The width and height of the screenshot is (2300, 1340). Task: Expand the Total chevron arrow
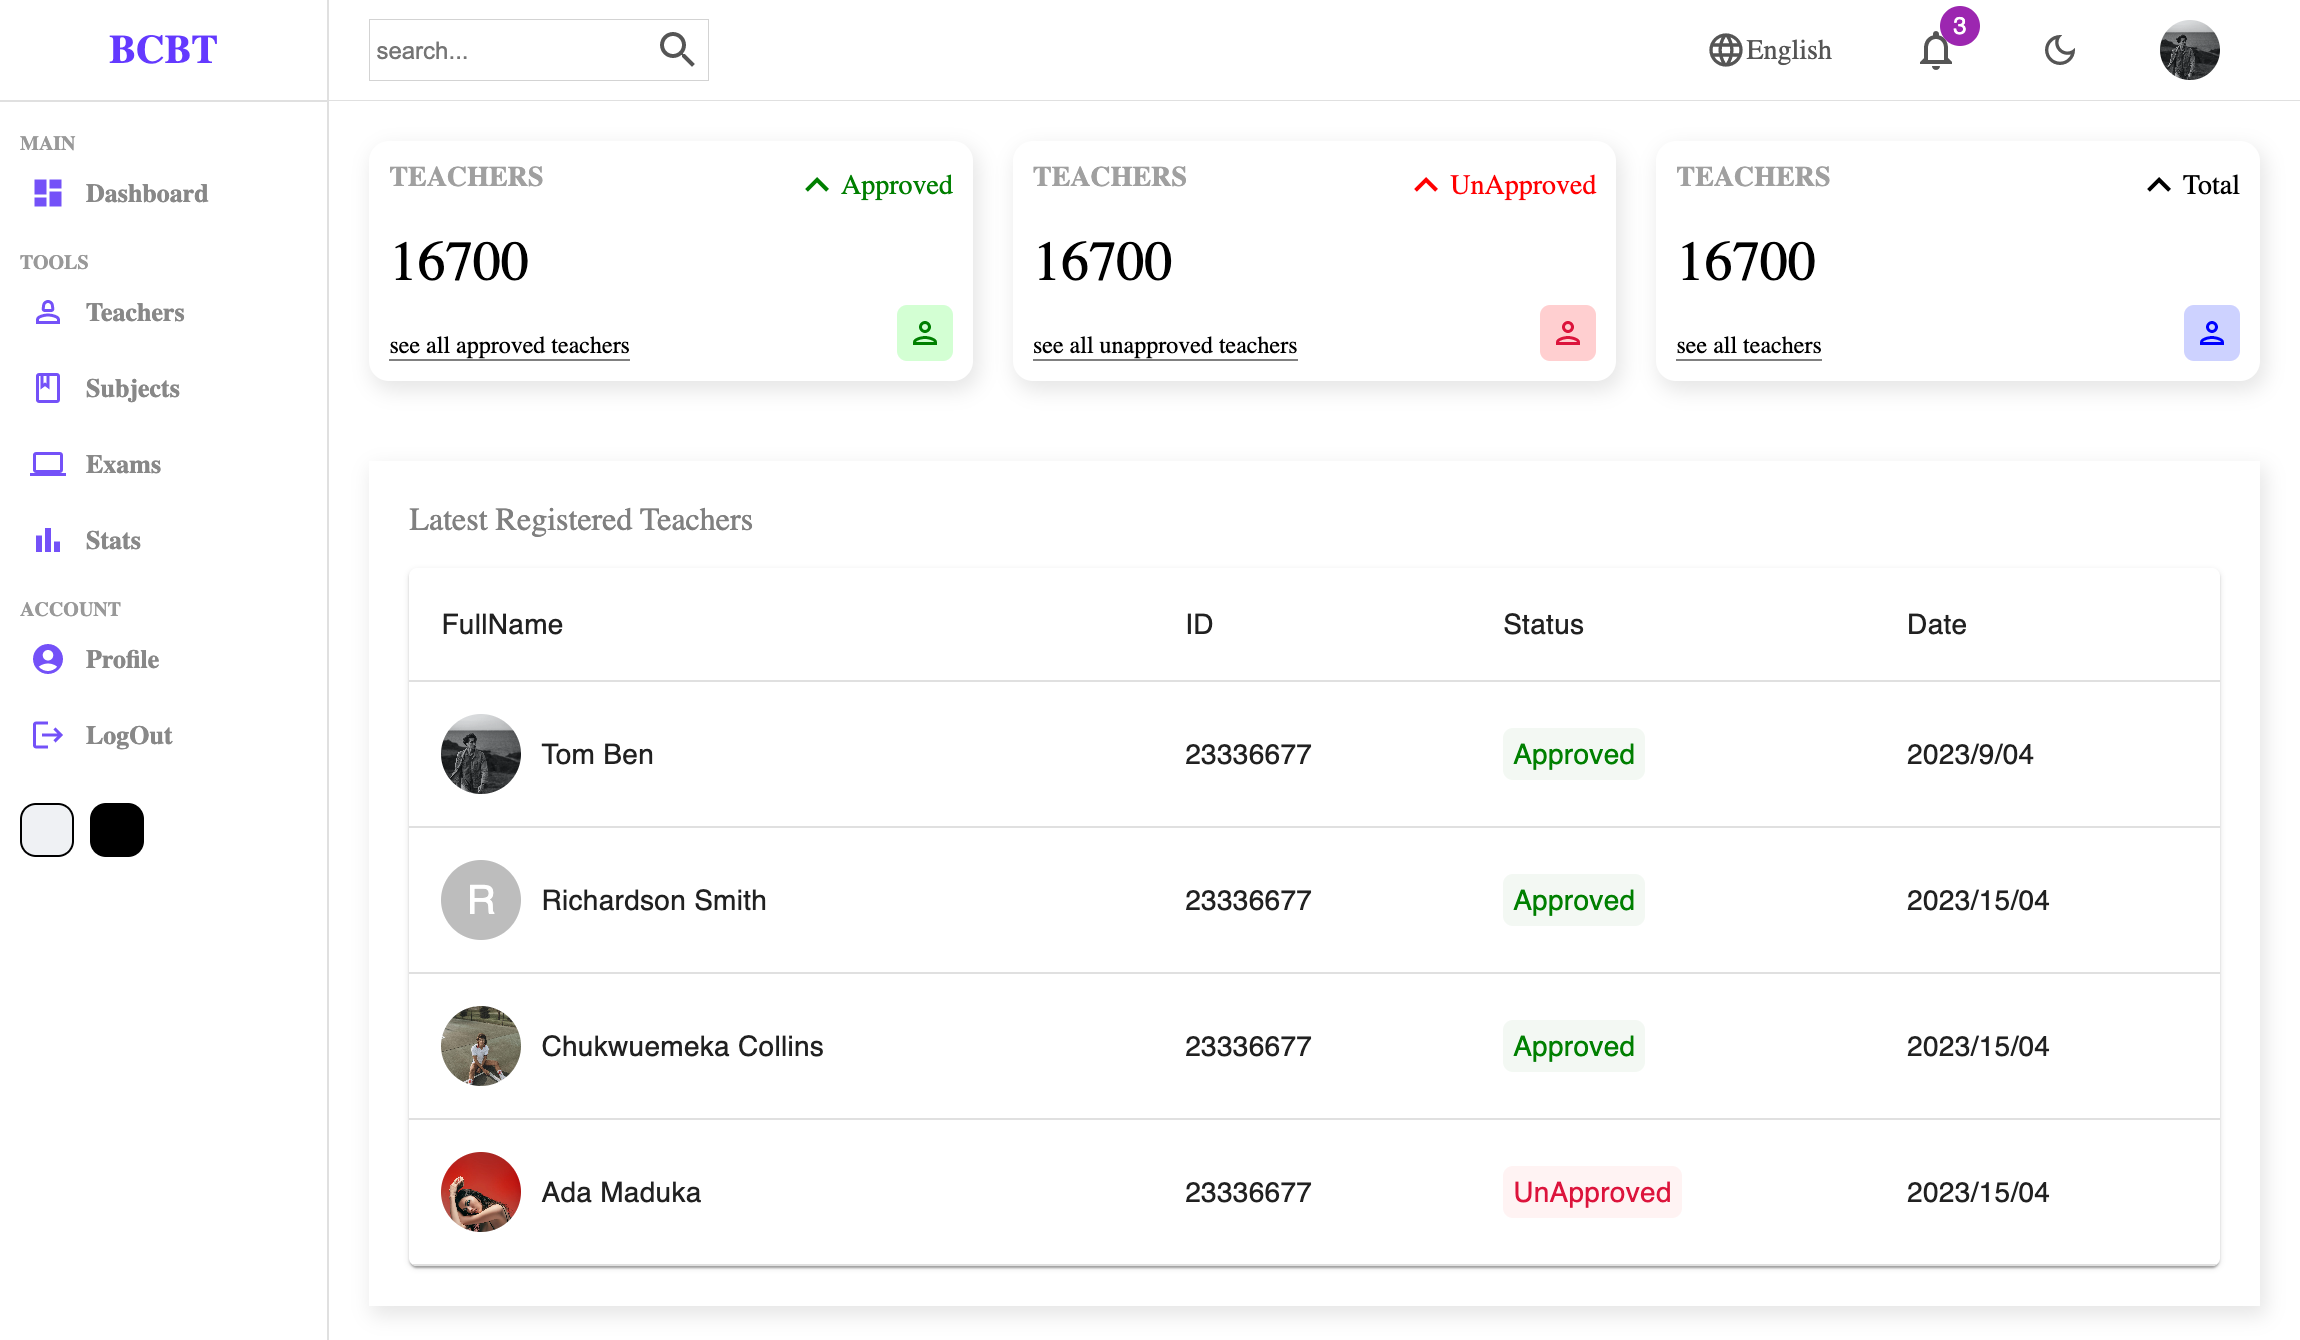coord(2158,185)
